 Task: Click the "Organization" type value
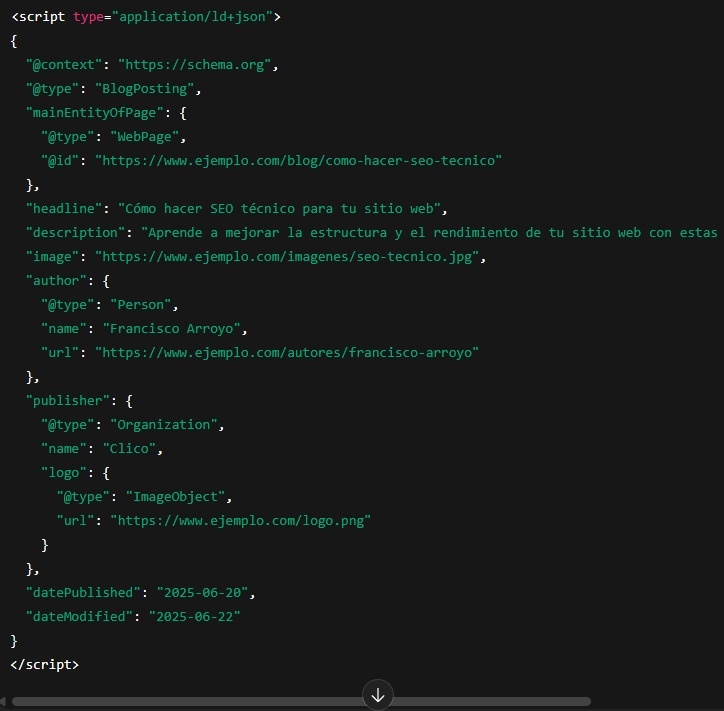click(164, 425)
